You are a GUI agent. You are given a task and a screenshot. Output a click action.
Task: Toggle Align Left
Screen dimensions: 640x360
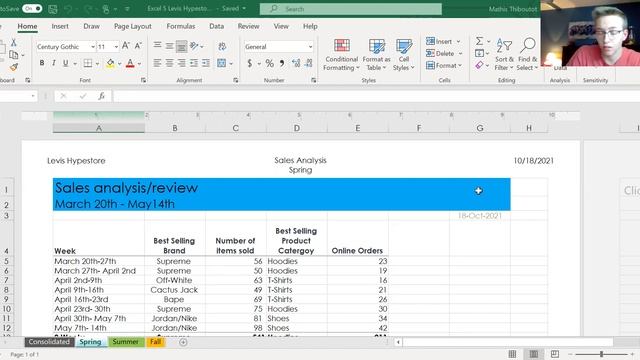click(157, 63)
